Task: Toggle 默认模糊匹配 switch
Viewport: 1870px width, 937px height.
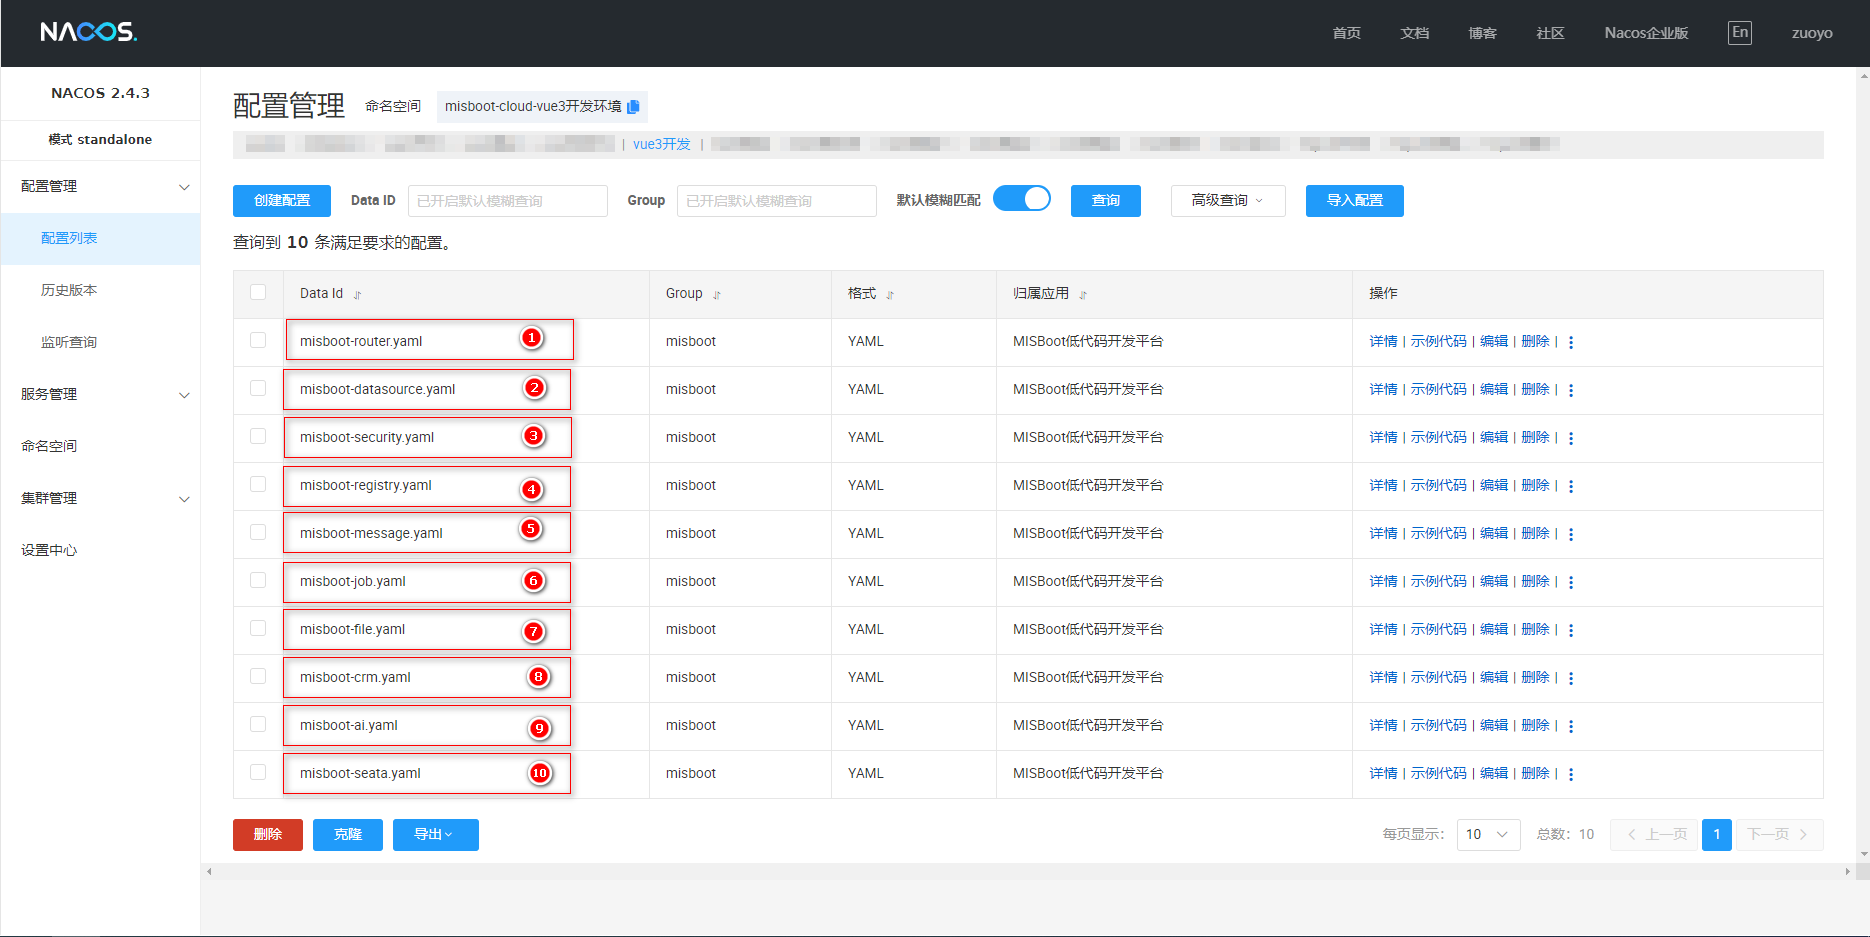Action: [1021, 199]
